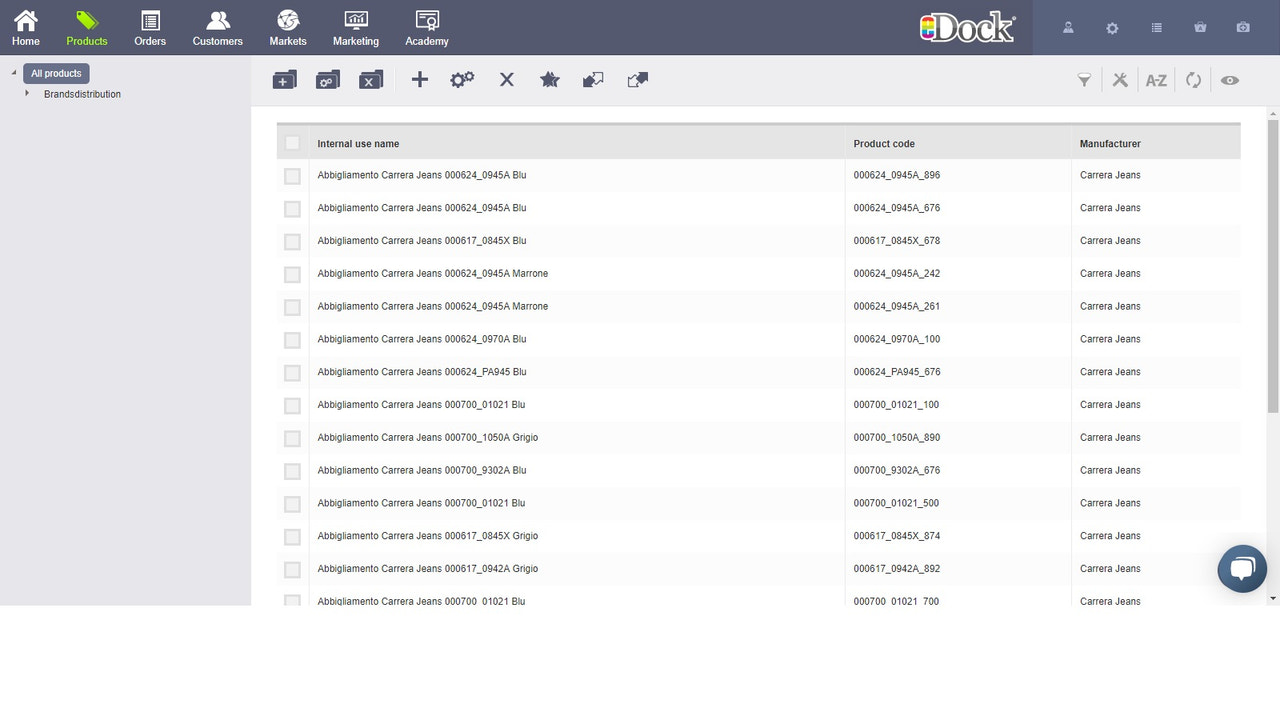Check the first Abbigliamento Carrera Jeans row checkbox
This screenshot has width=1280, height=720.
point(292,176)
